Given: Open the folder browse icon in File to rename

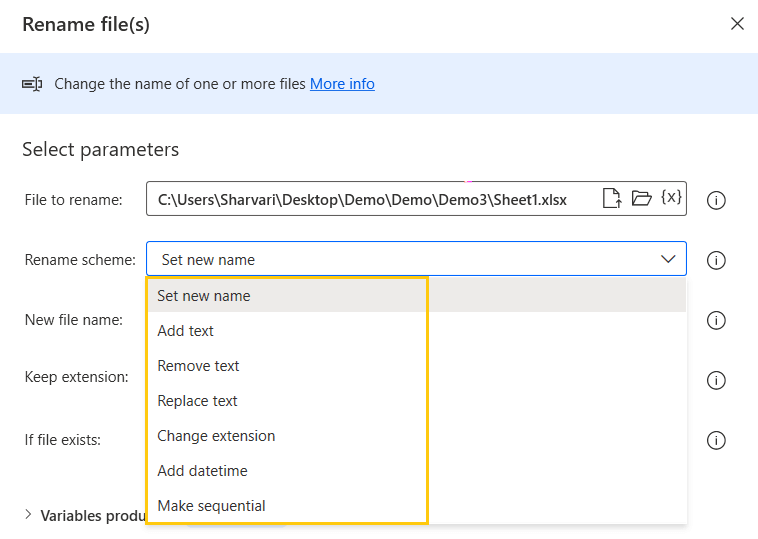Looking at the screenshot, I should (641, 198).
